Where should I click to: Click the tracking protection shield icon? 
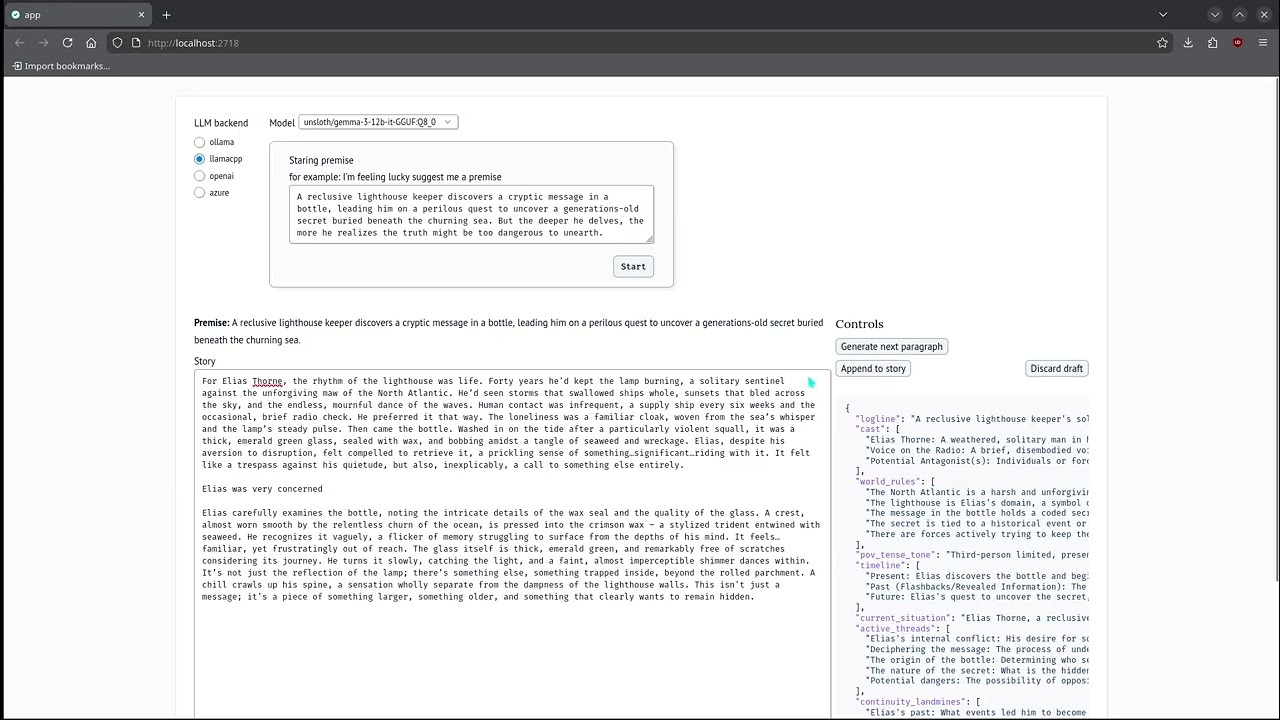[x=117, y=43]
